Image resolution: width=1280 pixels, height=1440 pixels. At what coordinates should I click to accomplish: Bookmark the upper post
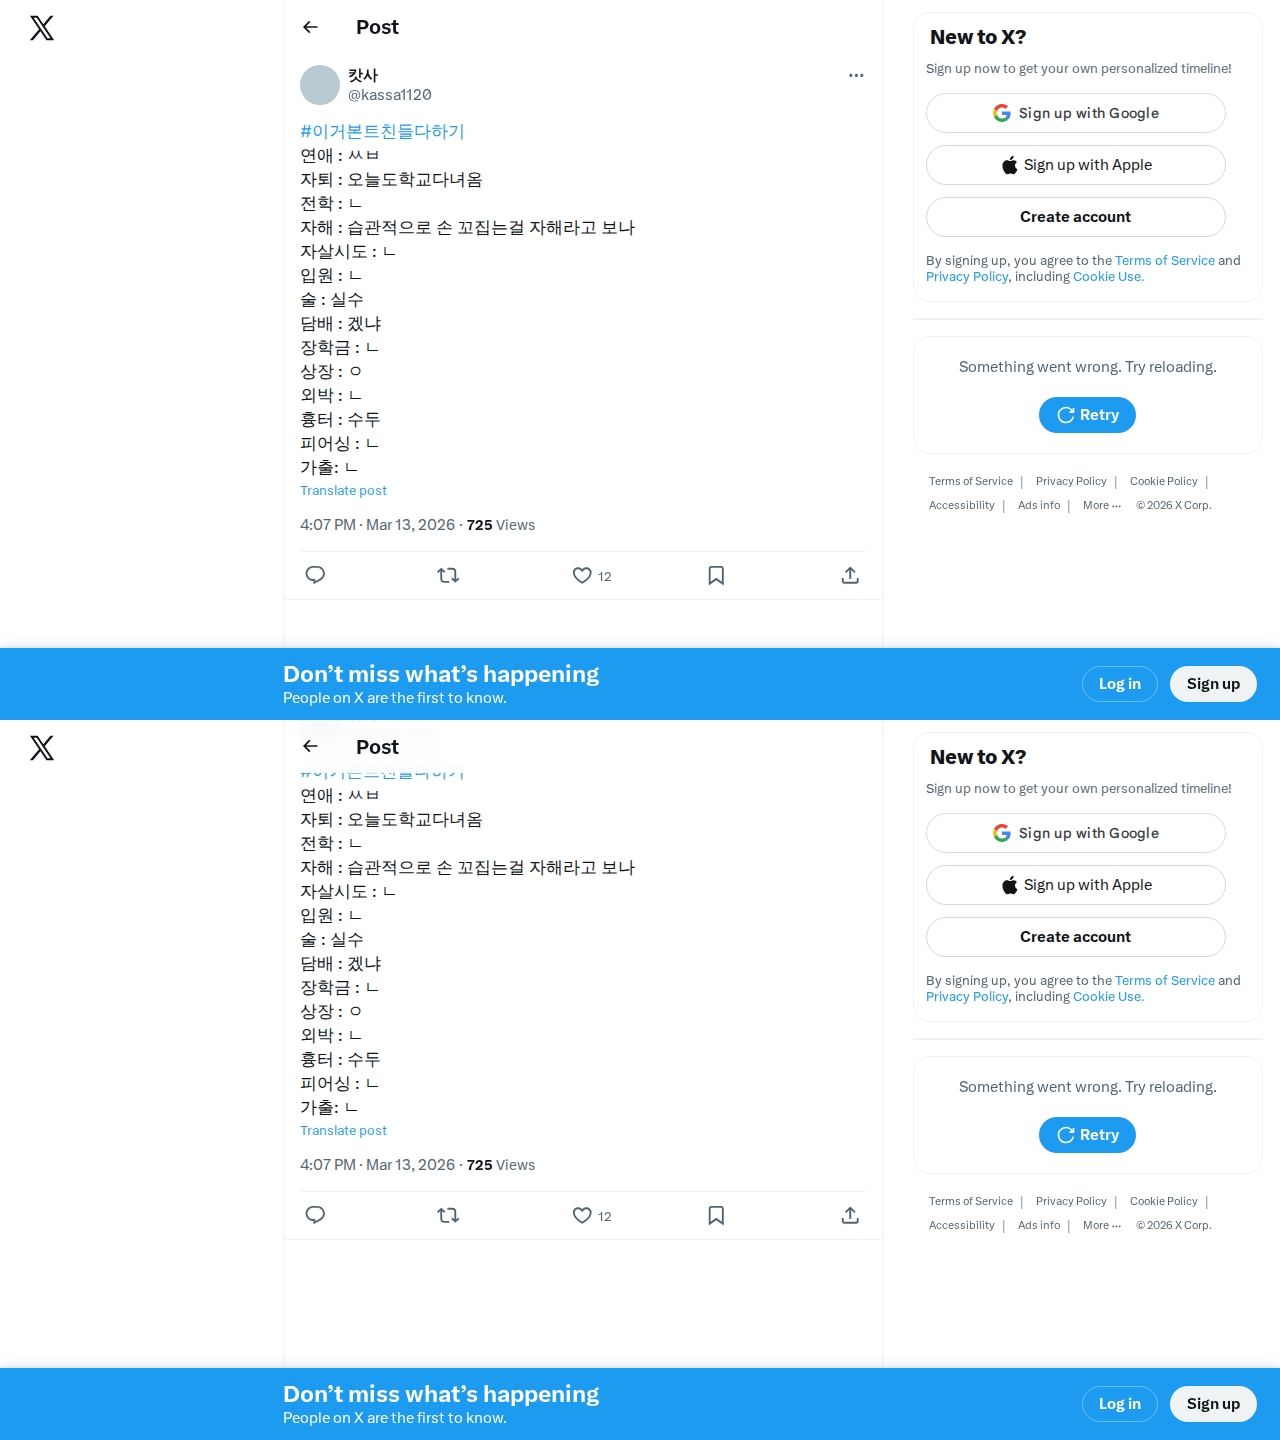[x=716, y=575]
